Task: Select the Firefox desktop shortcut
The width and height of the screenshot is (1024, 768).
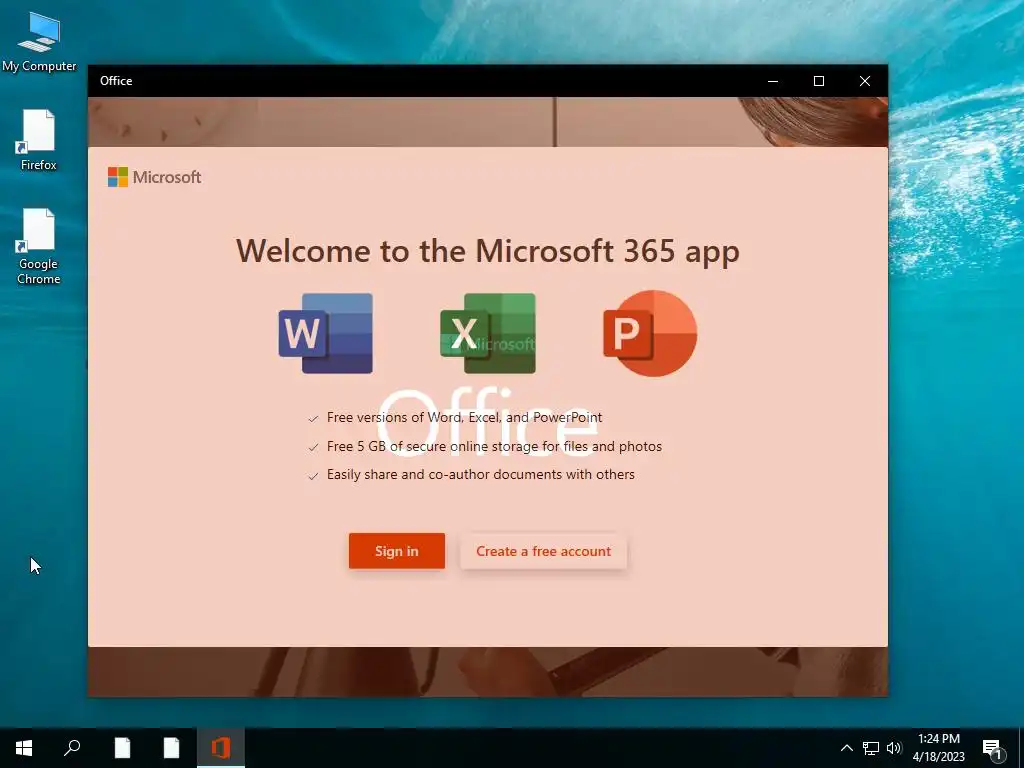Action: point(39,140)
